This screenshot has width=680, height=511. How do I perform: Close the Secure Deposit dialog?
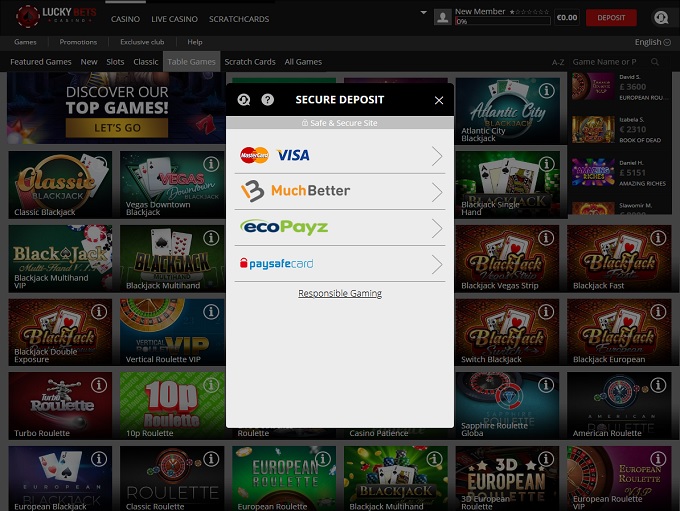438,100
